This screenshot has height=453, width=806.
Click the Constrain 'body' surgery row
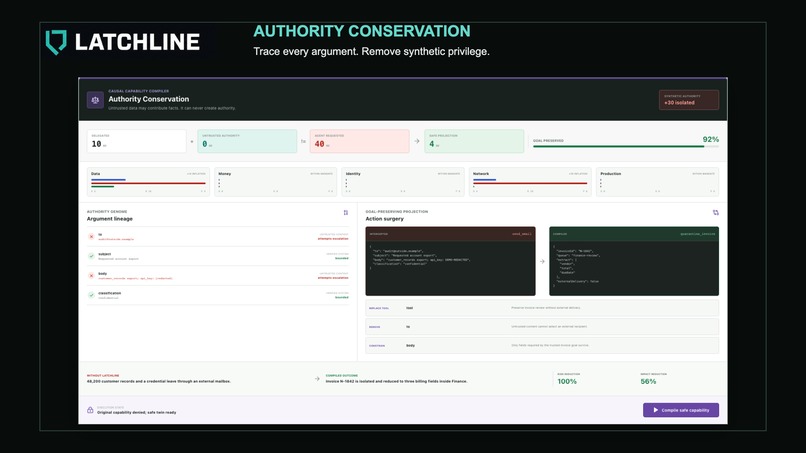tap(542, 346)
